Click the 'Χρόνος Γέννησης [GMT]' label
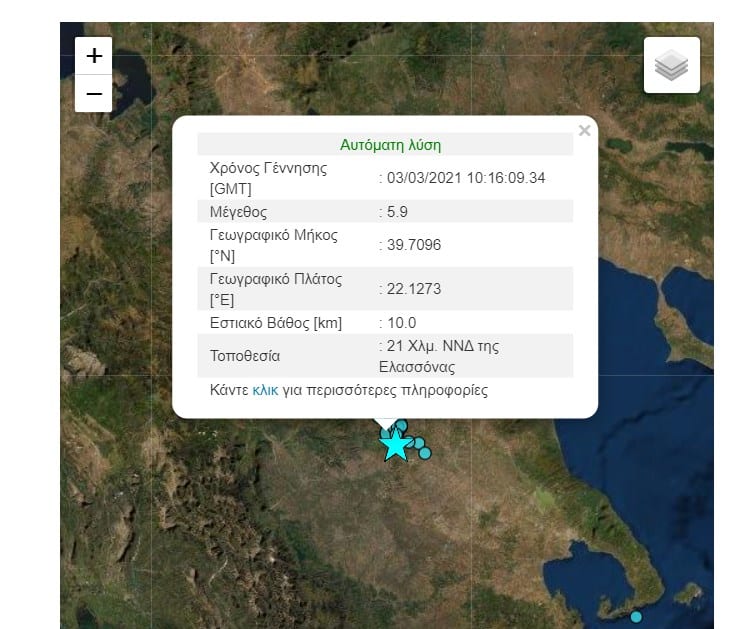 tap(268, 178)
